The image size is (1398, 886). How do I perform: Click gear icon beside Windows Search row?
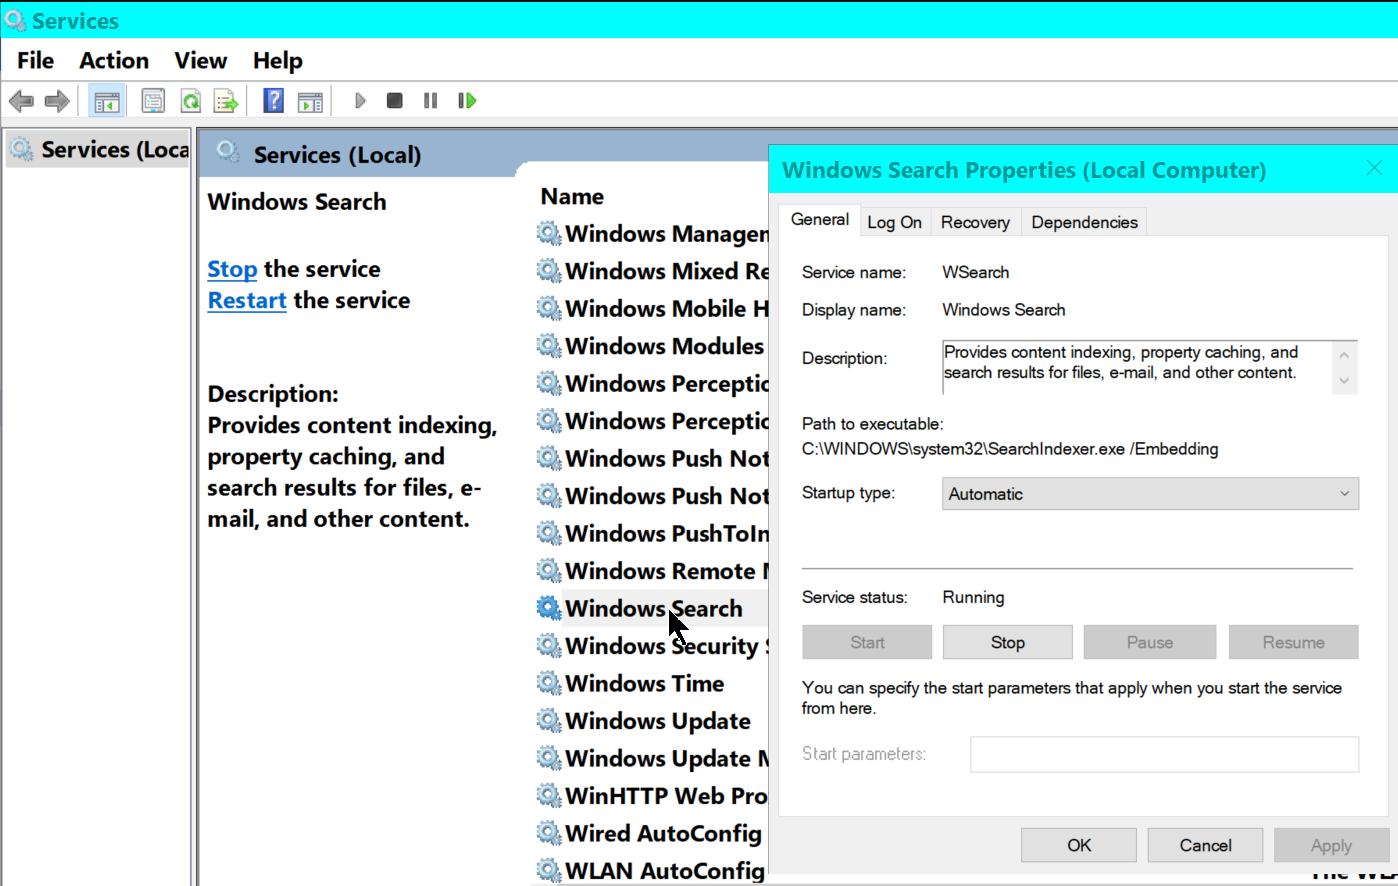(549, 608)
